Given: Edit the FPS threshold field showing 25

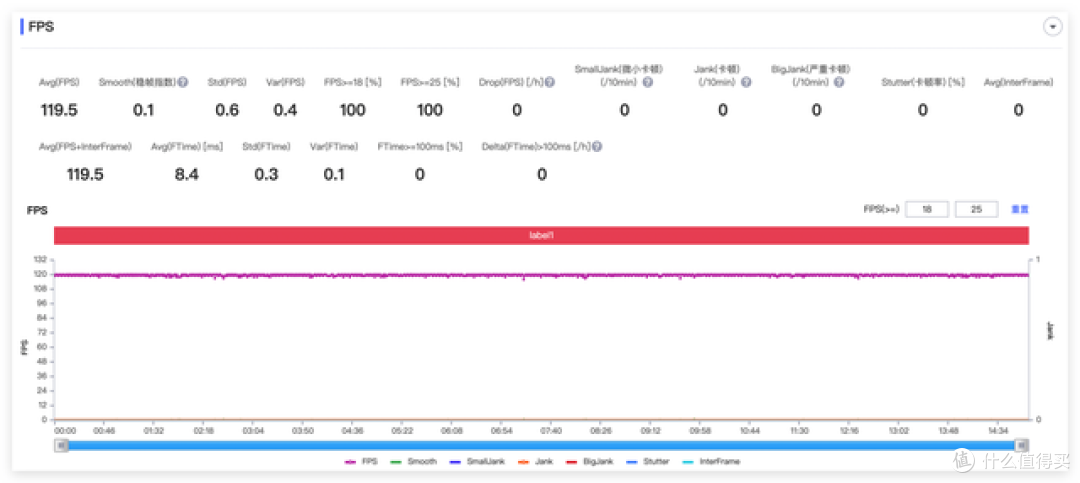Looking at the screenshot, I should 976,209.
